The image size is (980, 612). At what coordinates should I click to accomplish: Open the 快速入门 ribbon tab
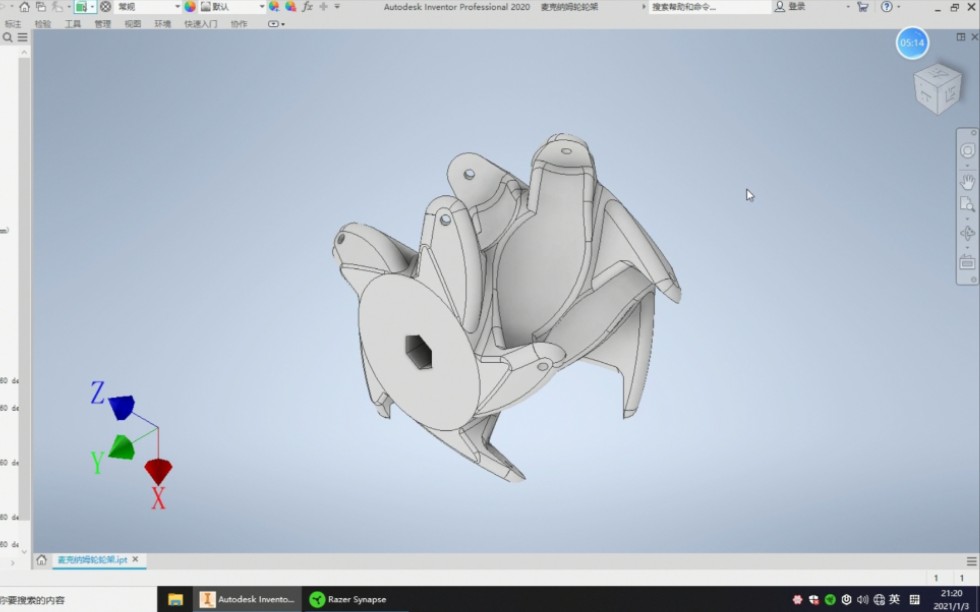coord(200,24)
